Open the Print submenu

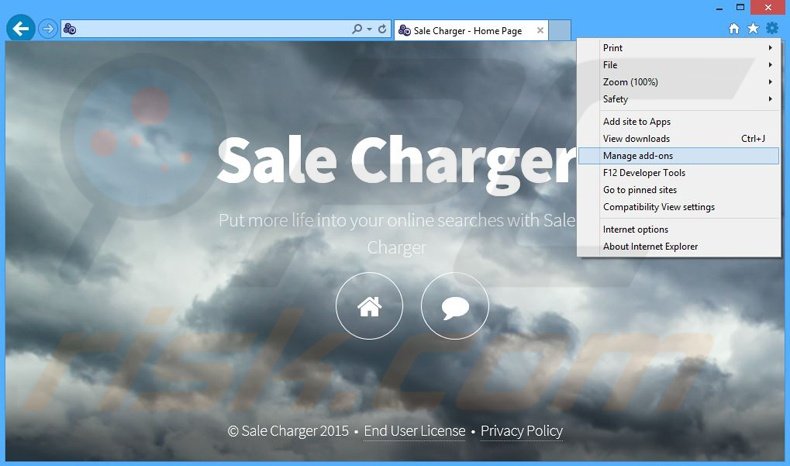point(679,48)
